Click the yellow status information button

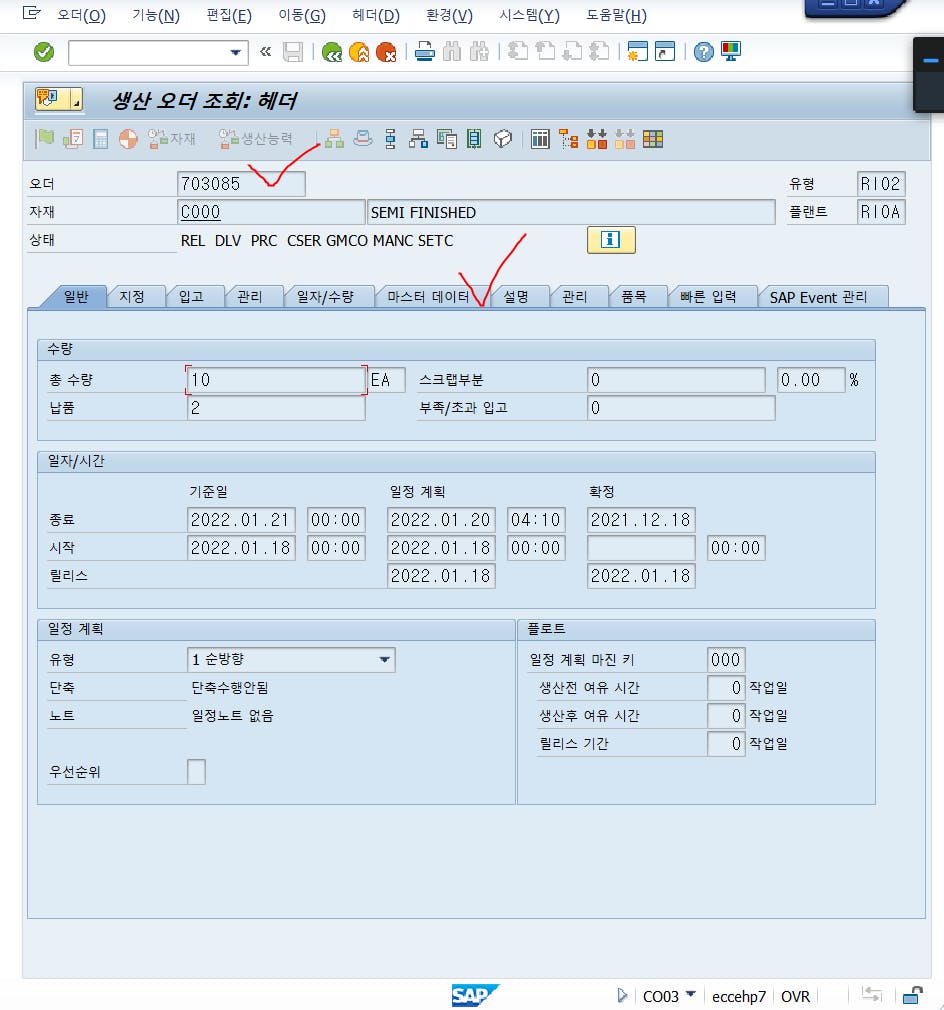611,240
